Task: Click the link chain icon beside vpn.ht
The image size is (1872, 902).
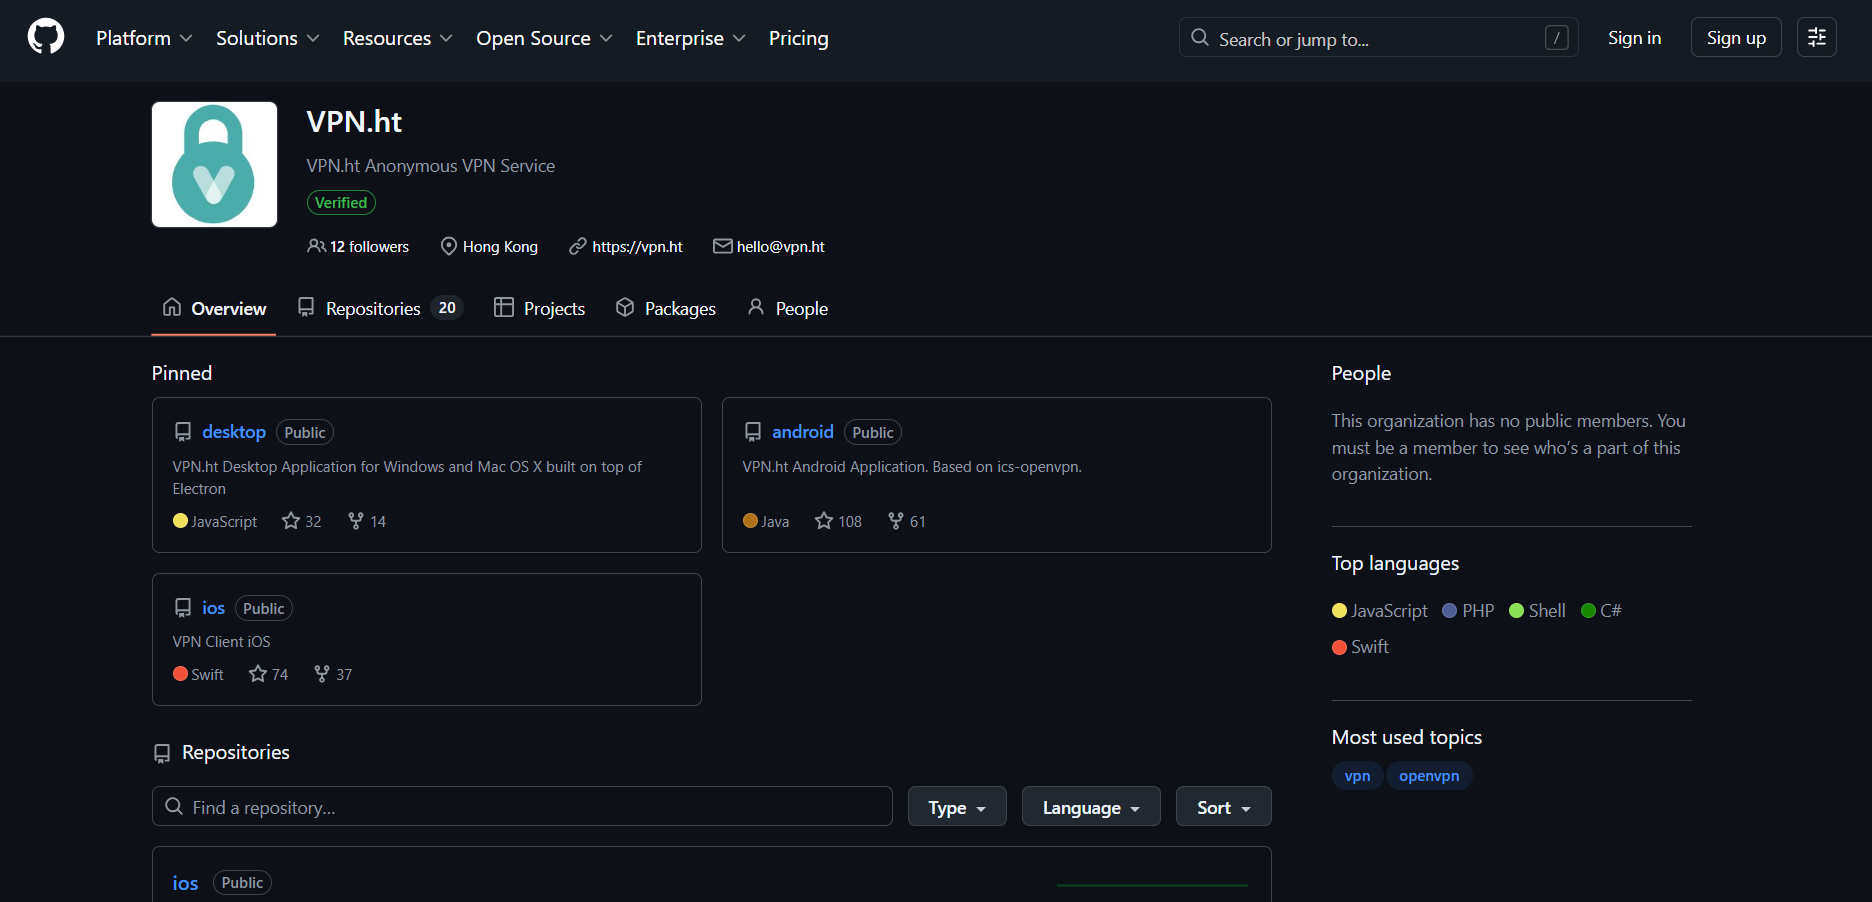Action: click(x=578, y=246)
